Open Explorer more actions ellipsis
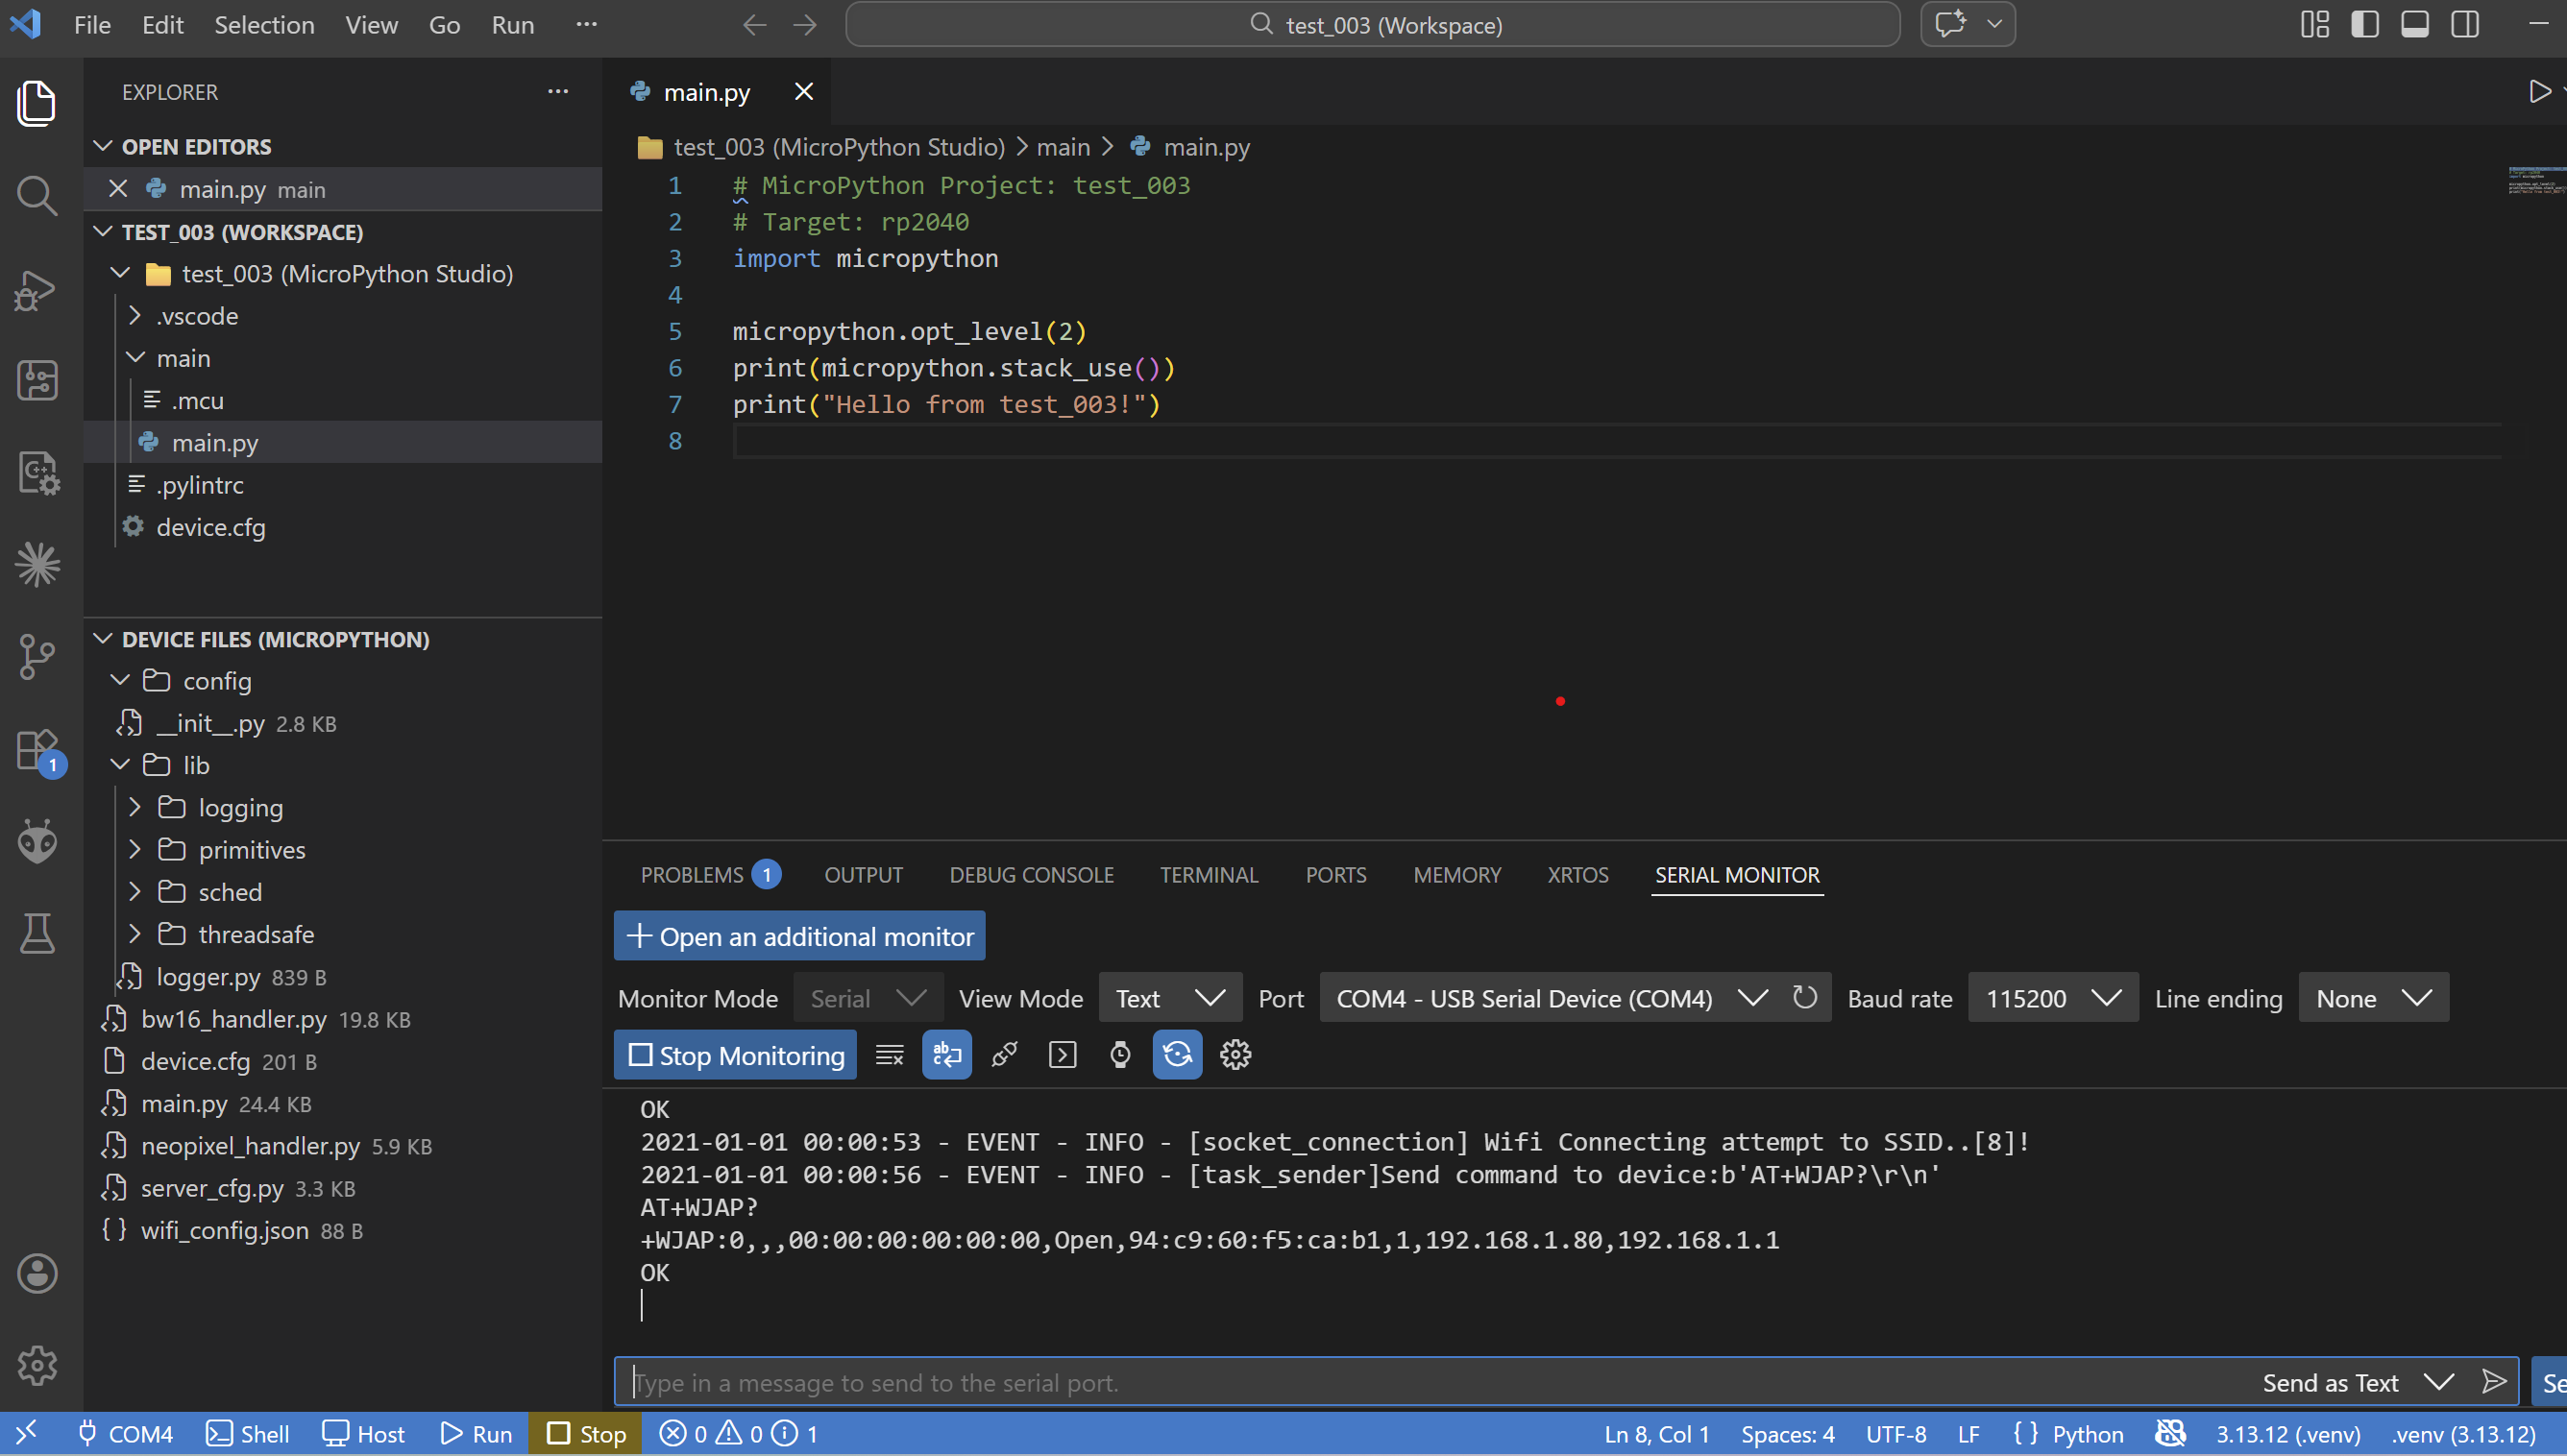Image resolution: width=2567 pixels, height=1456 pixels. 558,92
